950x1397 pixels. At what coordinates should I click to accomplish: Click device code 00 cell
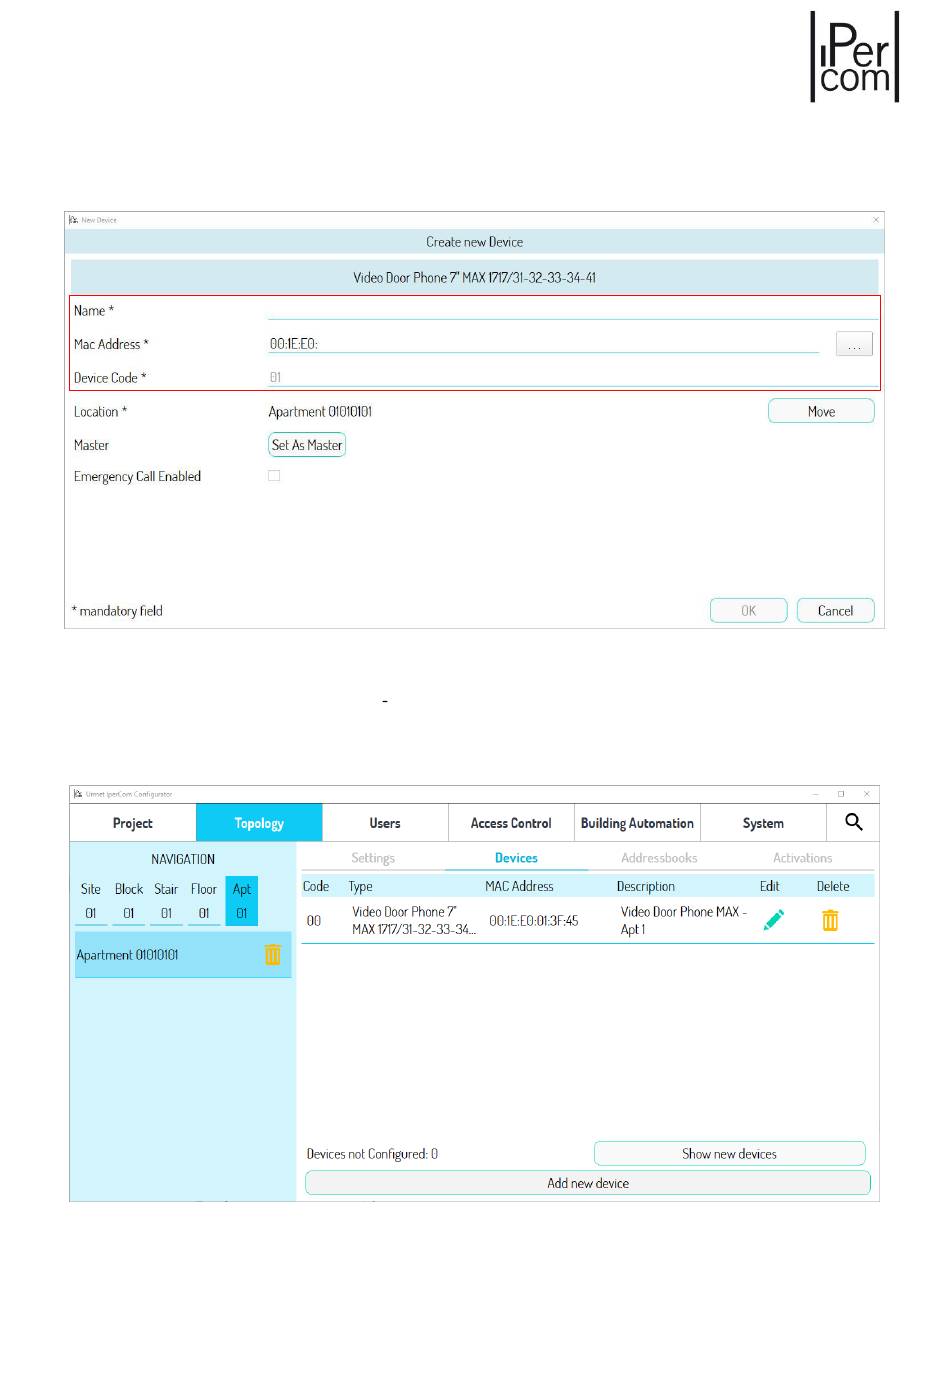[314, 920]
